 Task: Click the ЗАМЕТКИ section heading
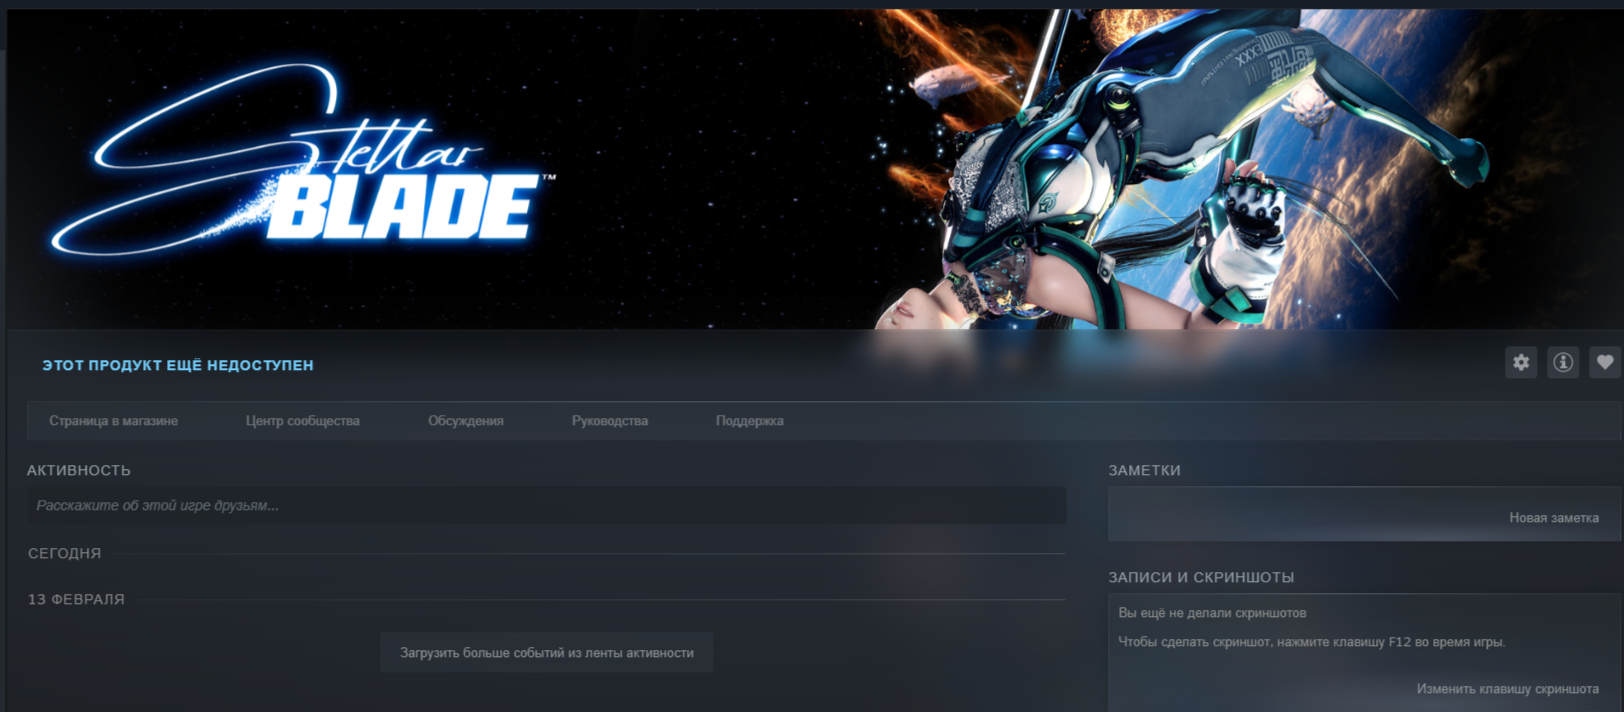pyautogui.click(x=1144, y=470)
